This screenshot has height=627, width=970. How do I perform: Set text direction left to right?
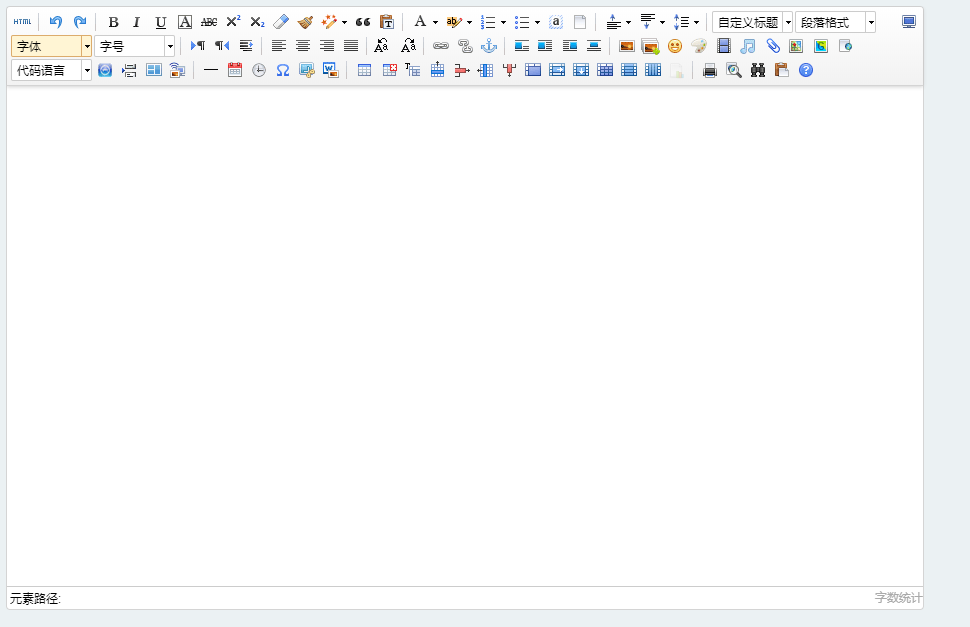pyautogui.click(x=198, y=46)
